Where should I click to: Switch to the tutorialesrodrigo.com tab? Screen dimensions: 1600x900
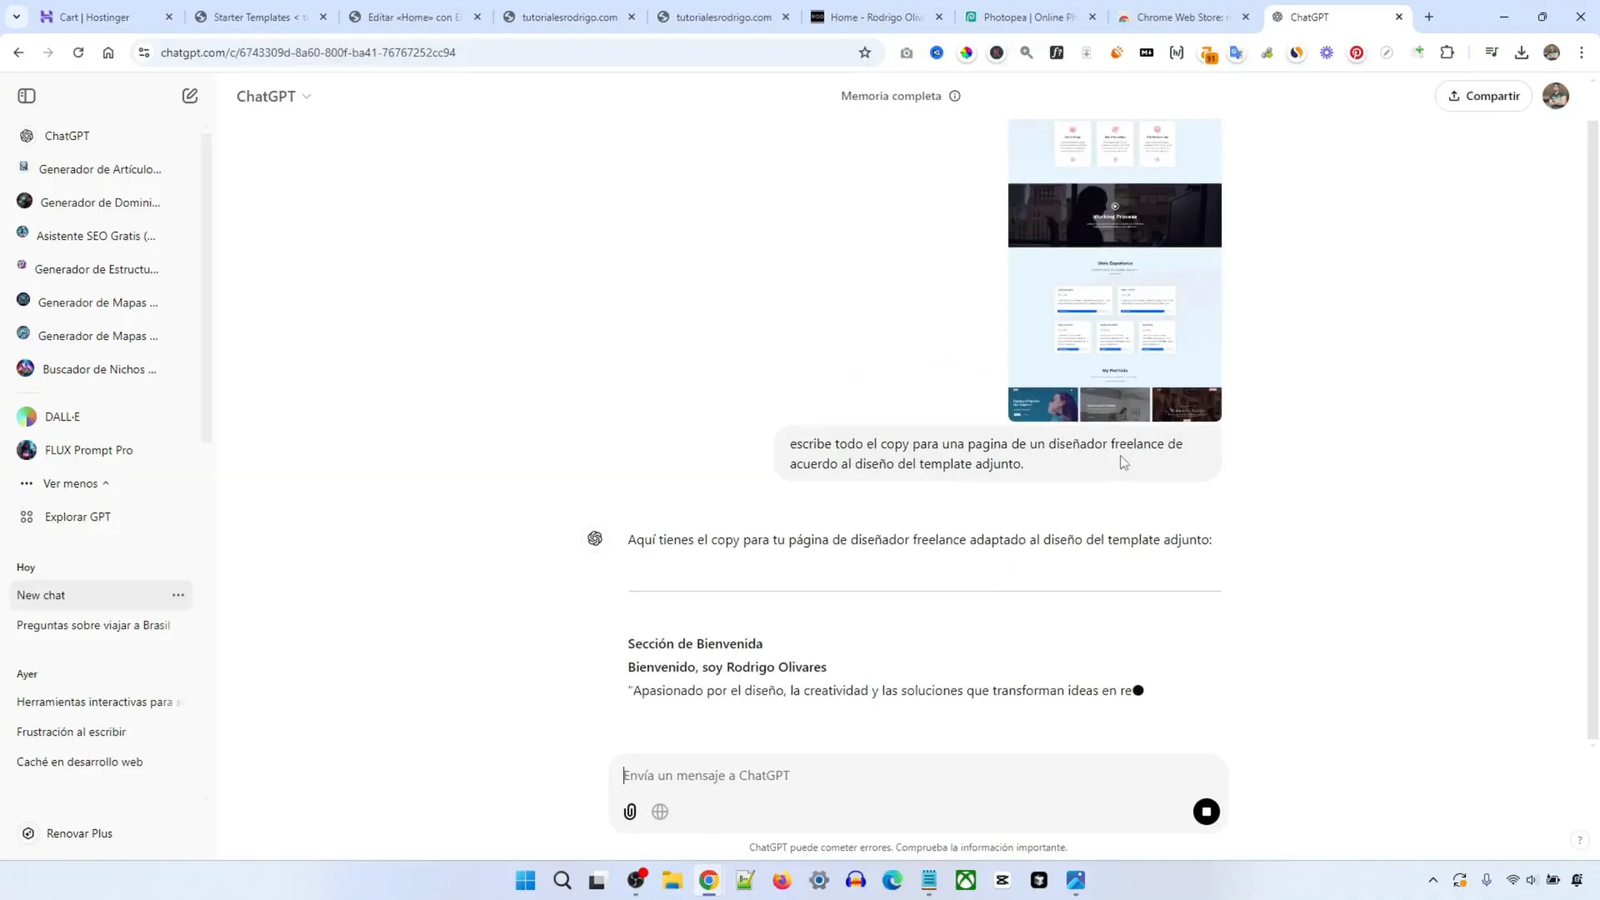(x=570, y=17)
